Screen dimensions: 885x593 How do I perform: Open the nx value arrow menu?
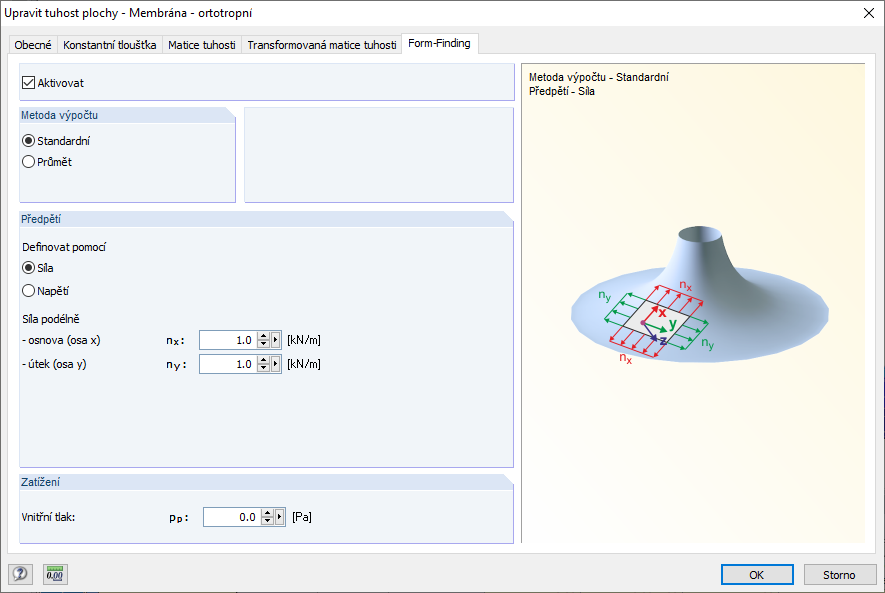click(277, 340)
